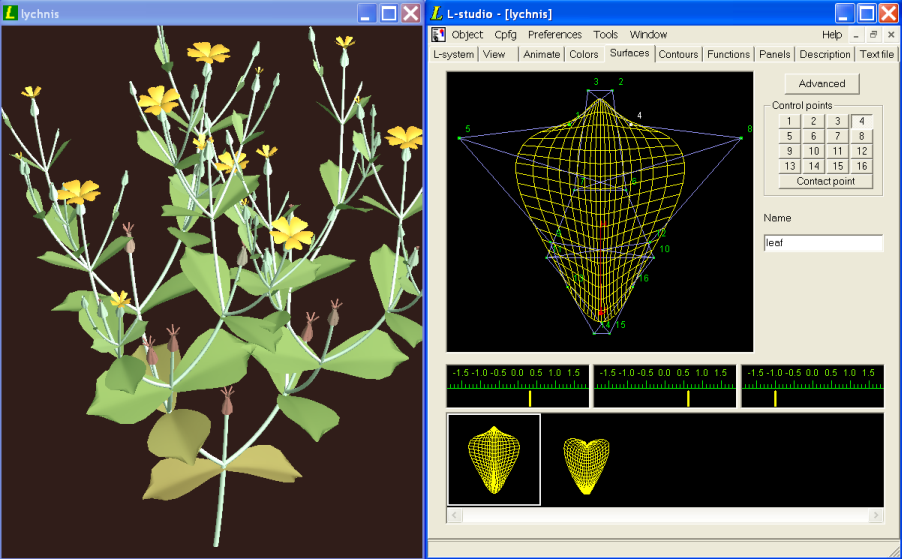Click the Name field containing leaf

coord(823,243)
